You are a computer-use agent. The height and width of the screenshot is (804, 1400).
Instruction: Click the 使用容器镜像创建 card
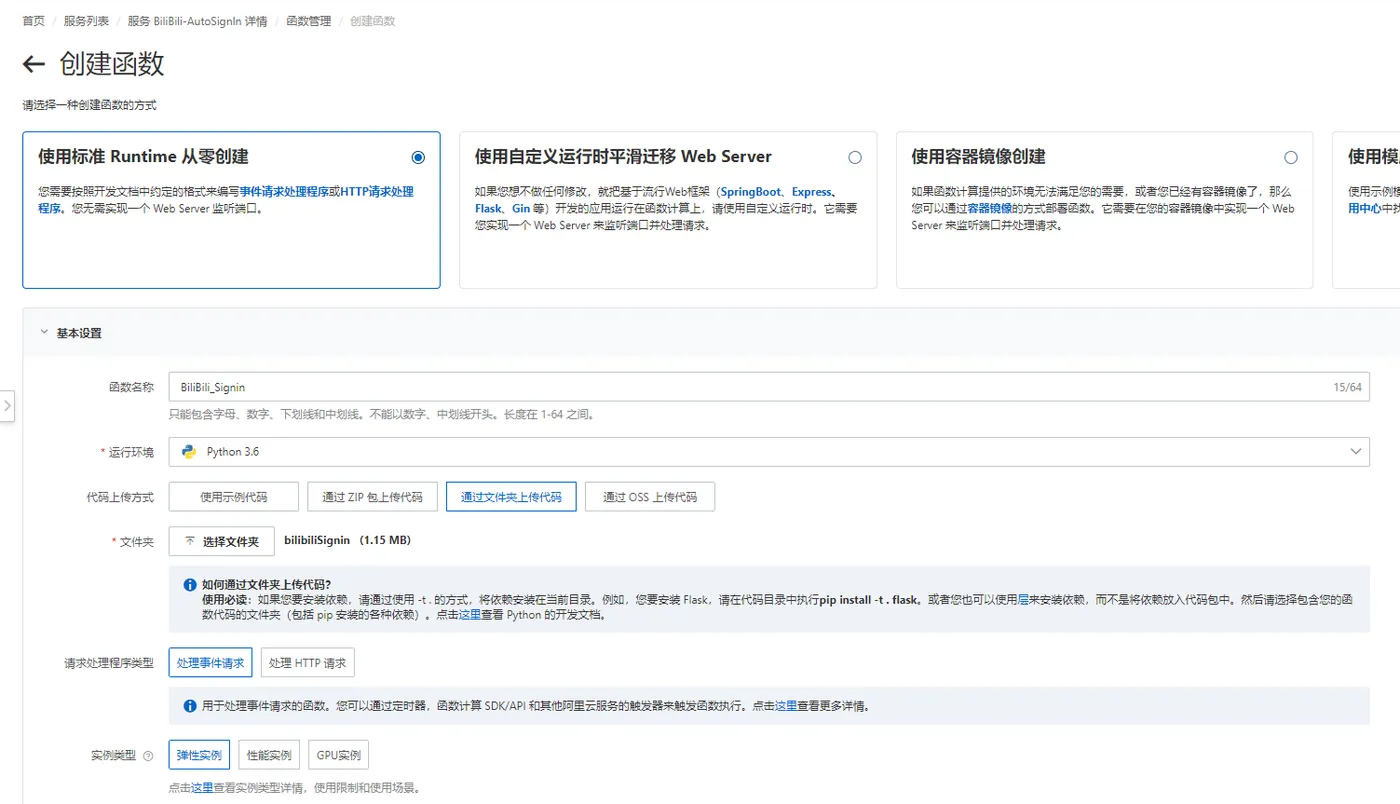point(1104,210)
